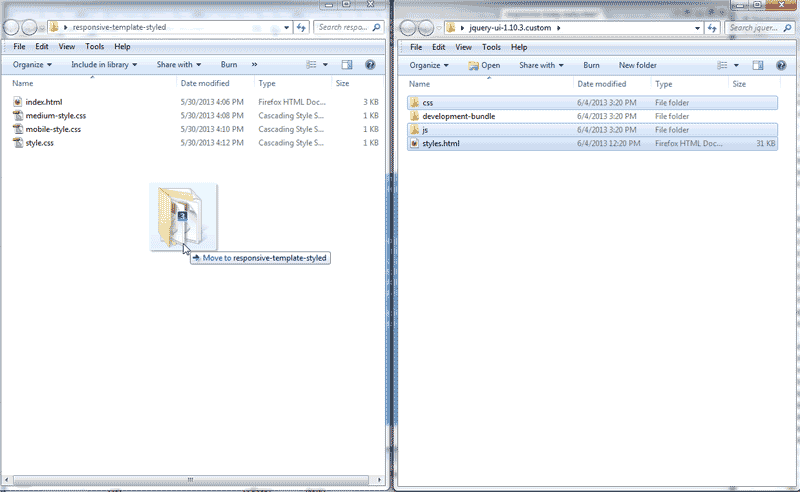
Task: Show more toolbar commands chevron
Action: 254,64
